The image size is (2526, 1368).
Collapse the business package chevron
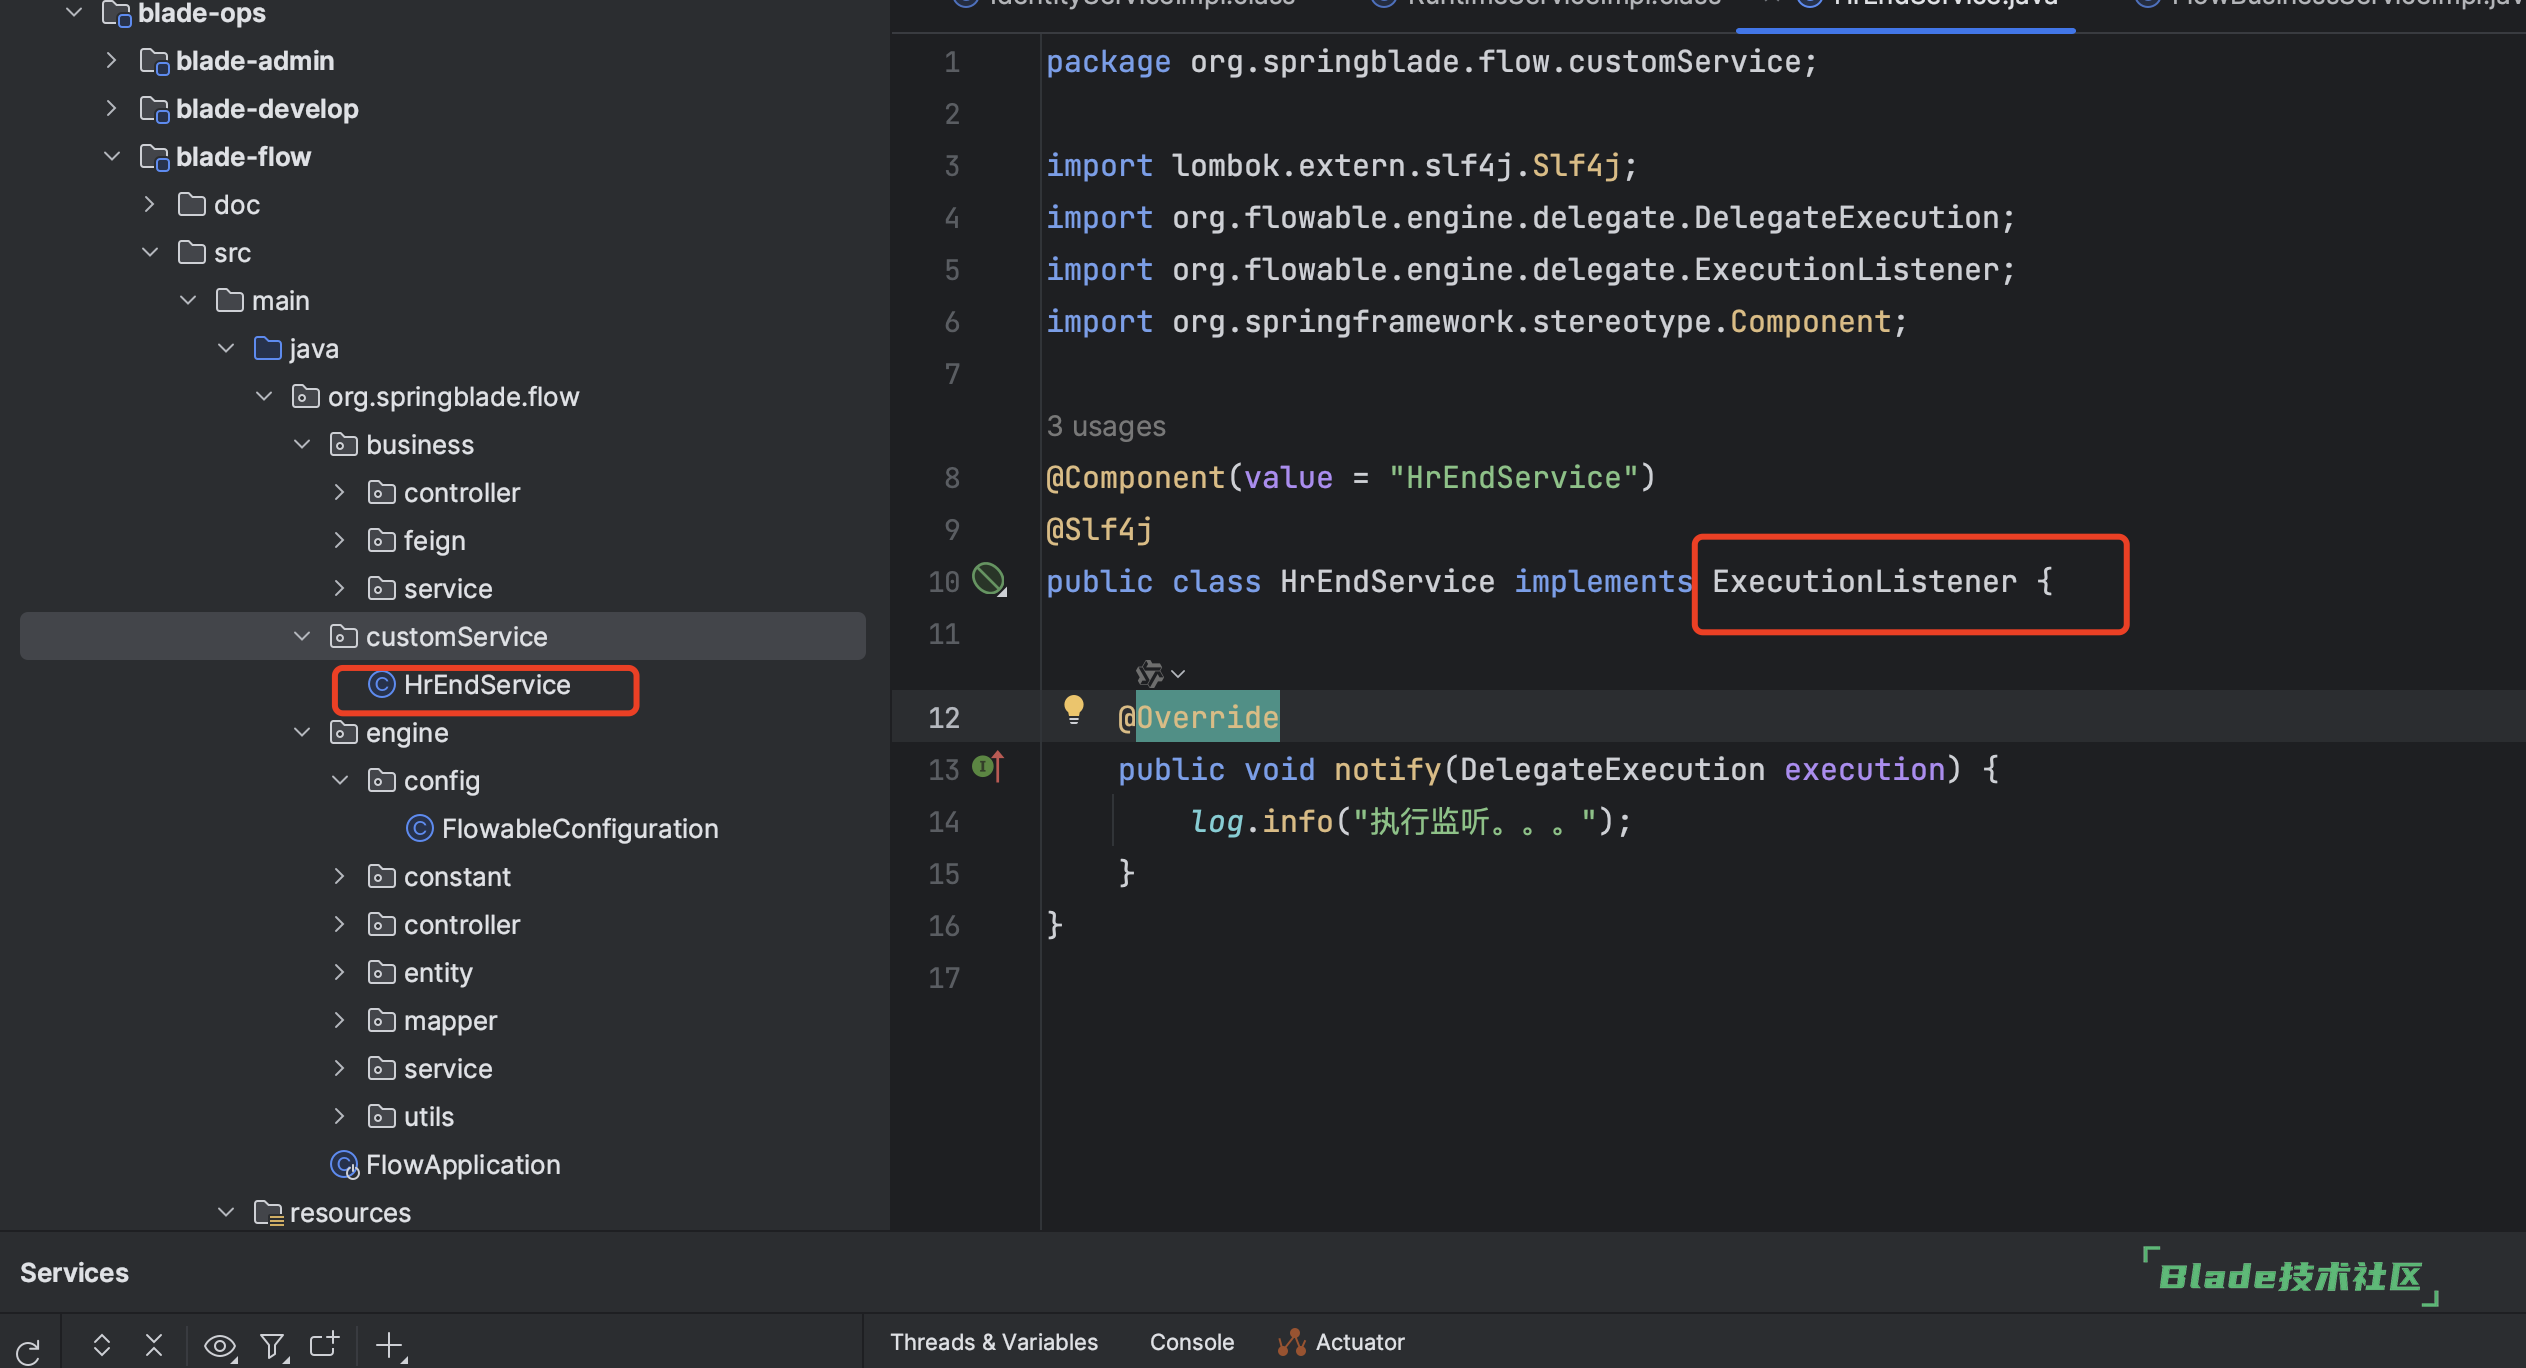[x=302, y=445]
